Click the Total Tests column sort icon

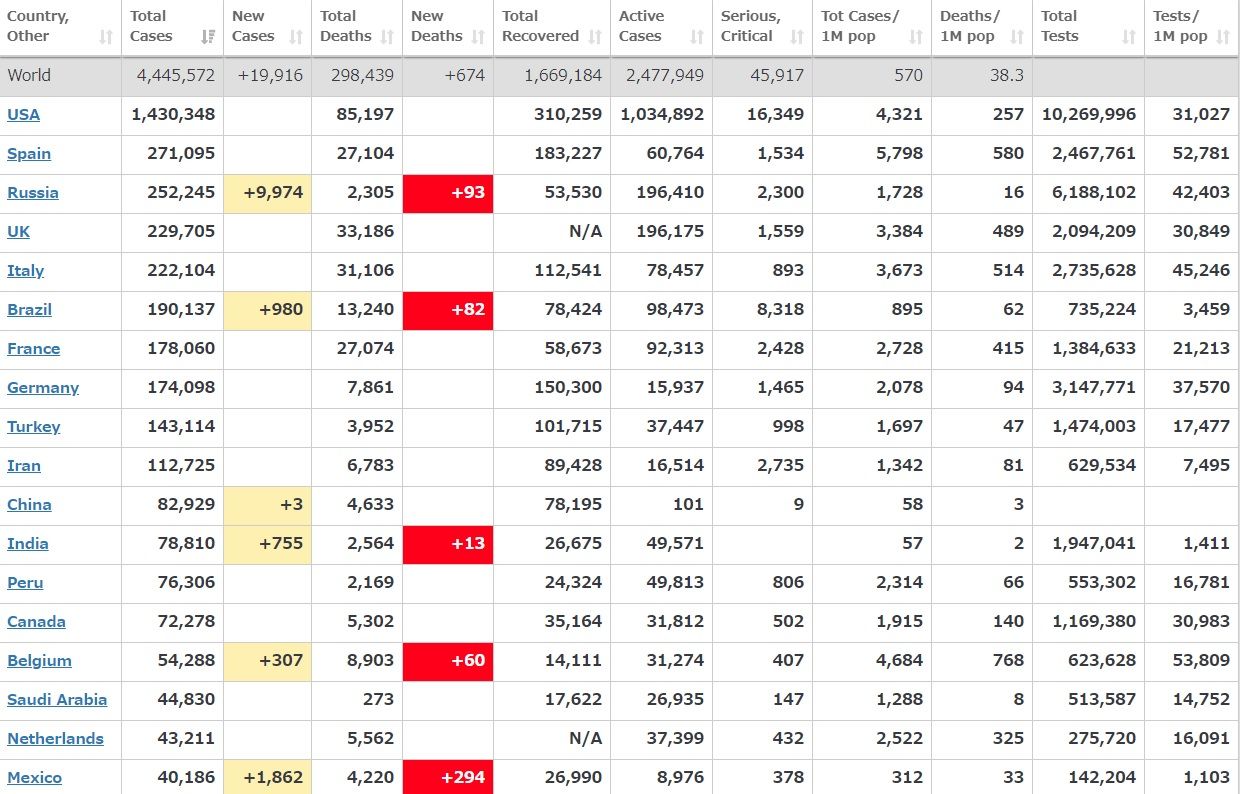pyautogui.click(x=1129, y=37)
